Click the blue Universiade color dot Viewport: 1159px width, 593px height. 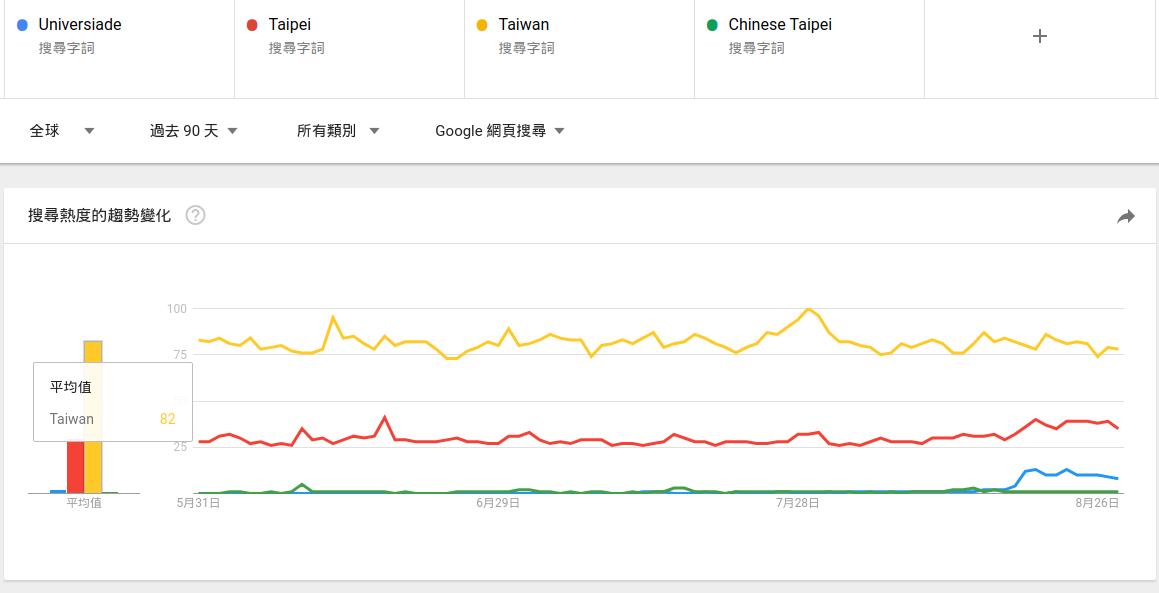point(22,25)
